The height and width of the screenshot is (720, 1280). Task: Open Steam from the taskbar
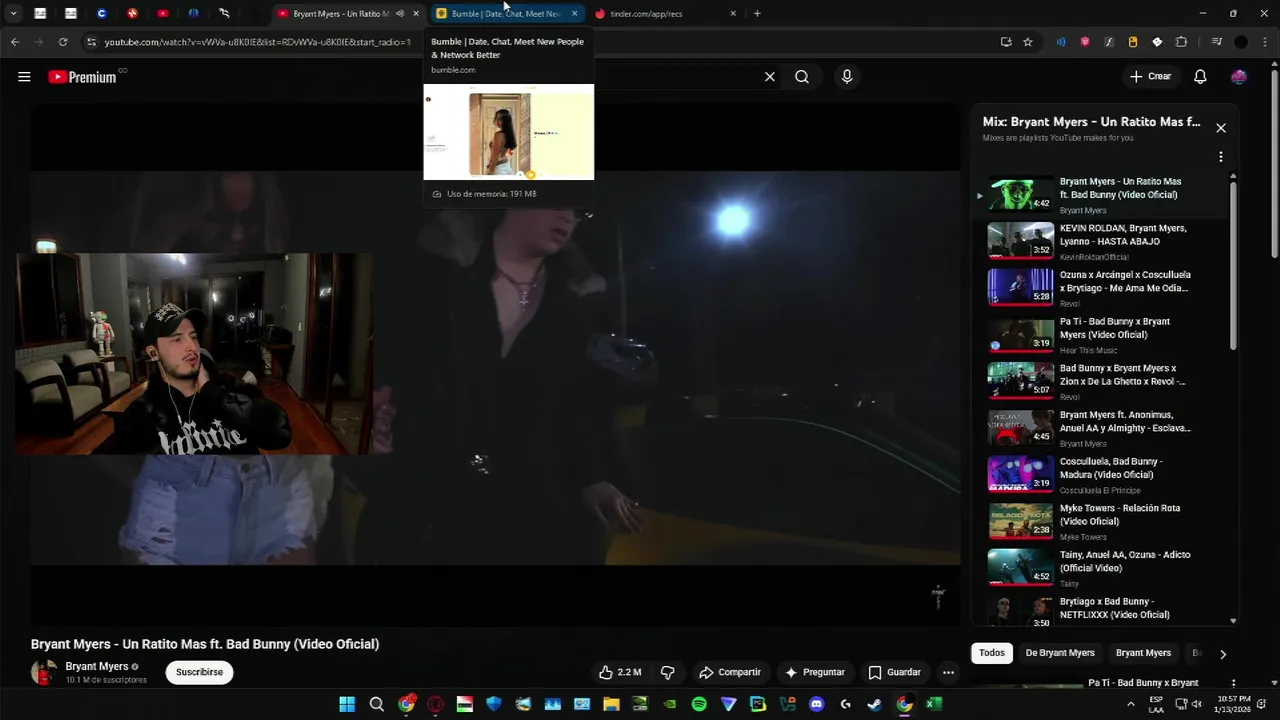[x=875, y=704]
